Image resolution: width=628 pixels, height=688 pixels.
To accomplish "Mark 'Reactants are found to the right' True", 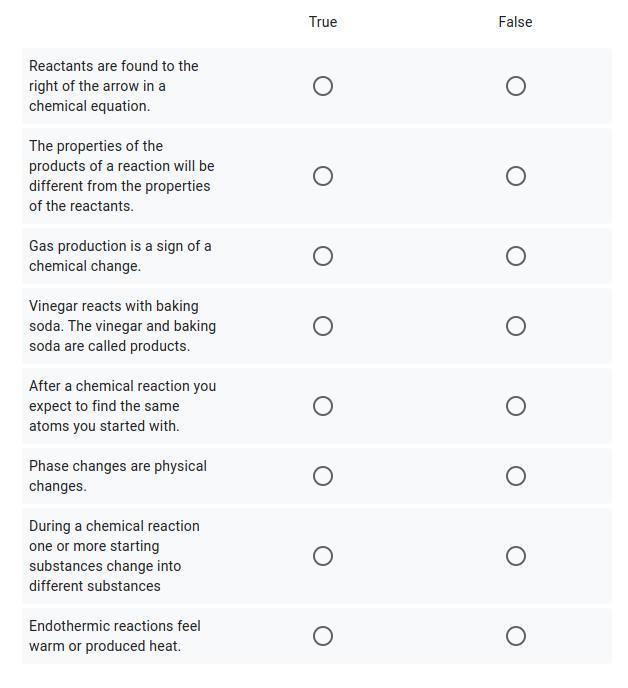I will pos(323,86).
